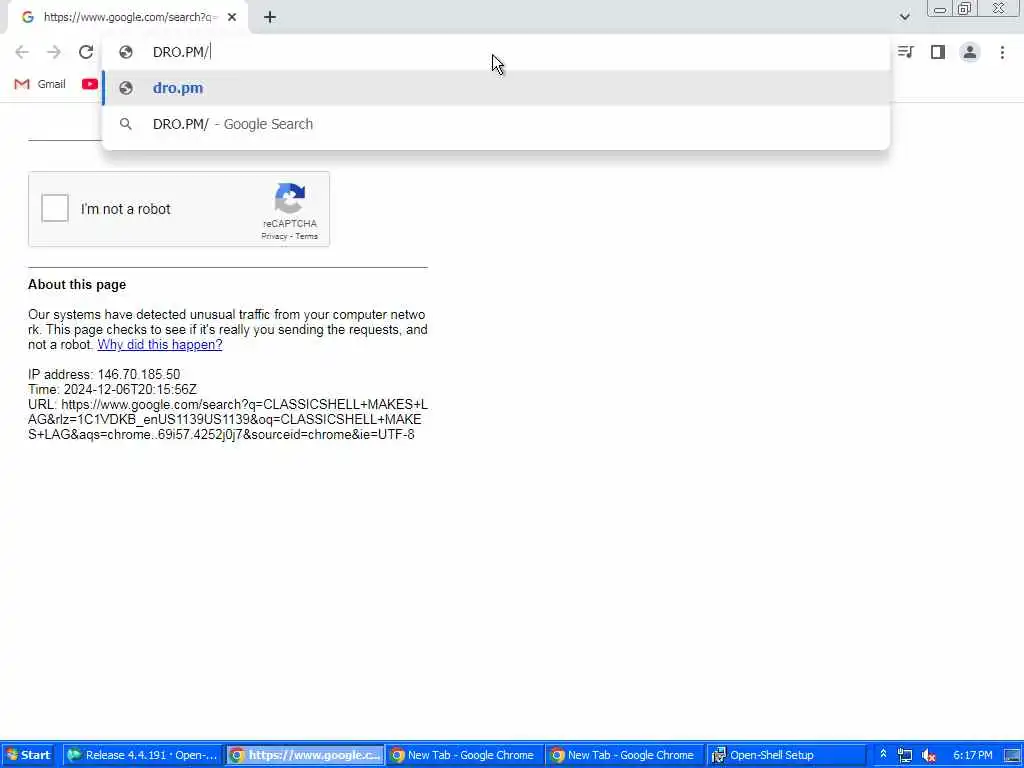Go forward with the forward arrow

coord(54,52)
